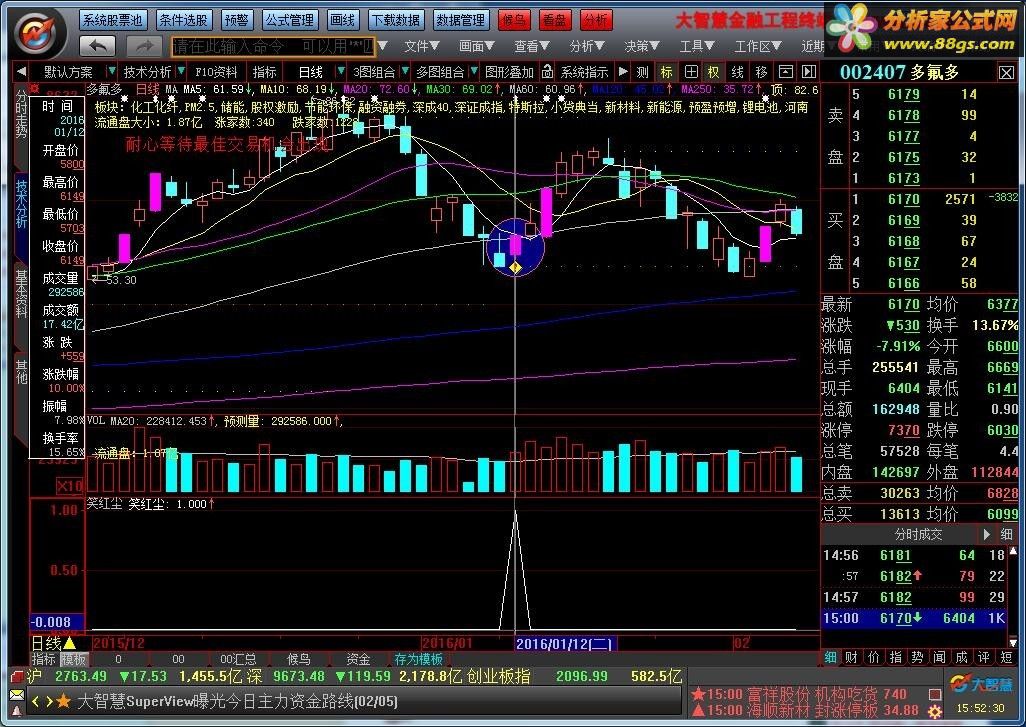Open the envelope message icon
This screenshot has height=727, width=1026.
17,695
